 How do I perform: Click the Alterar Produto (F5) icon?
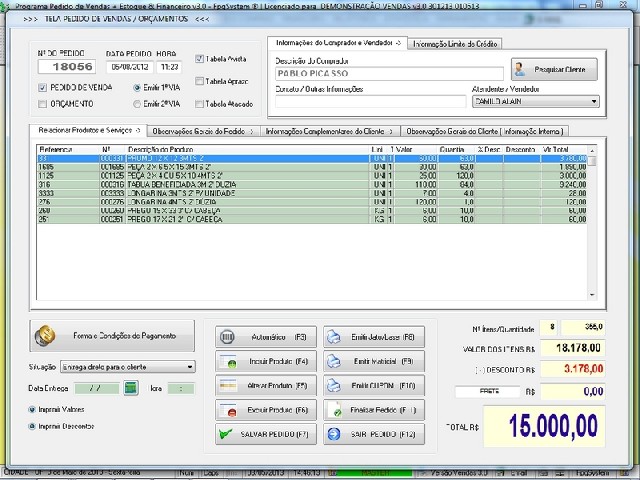click(228, 385)
